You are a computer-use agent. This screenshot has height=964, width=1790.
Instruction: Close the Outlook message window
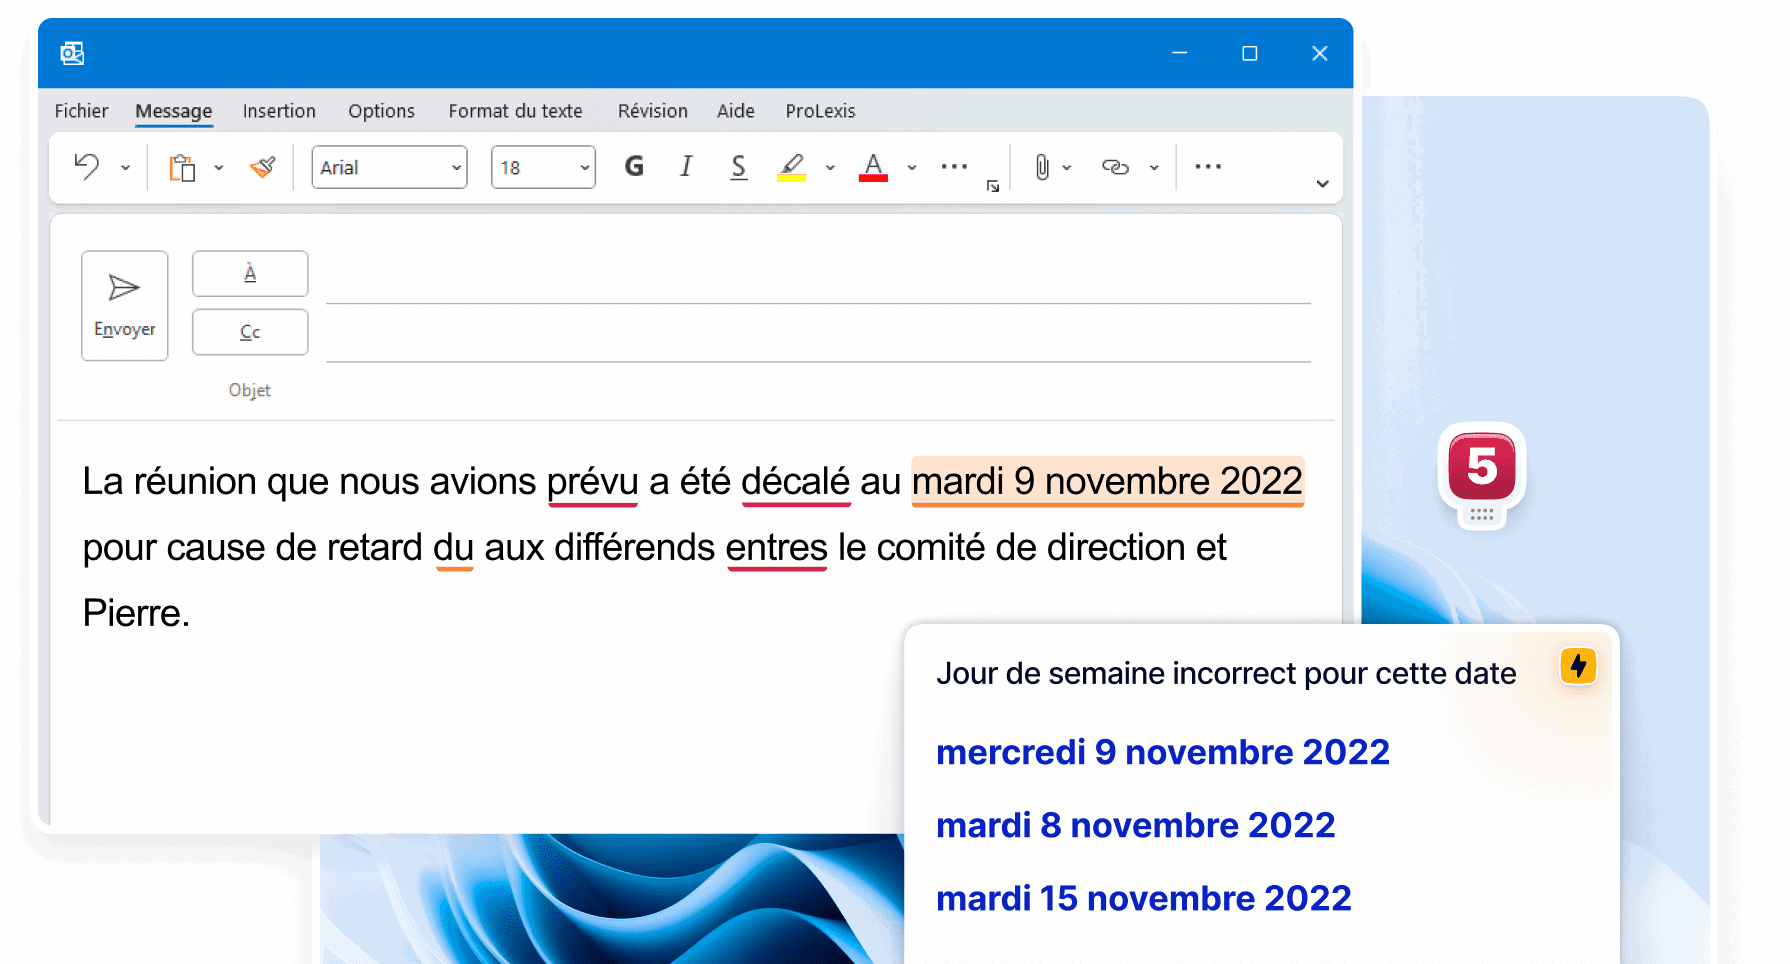pos(1320,53)
